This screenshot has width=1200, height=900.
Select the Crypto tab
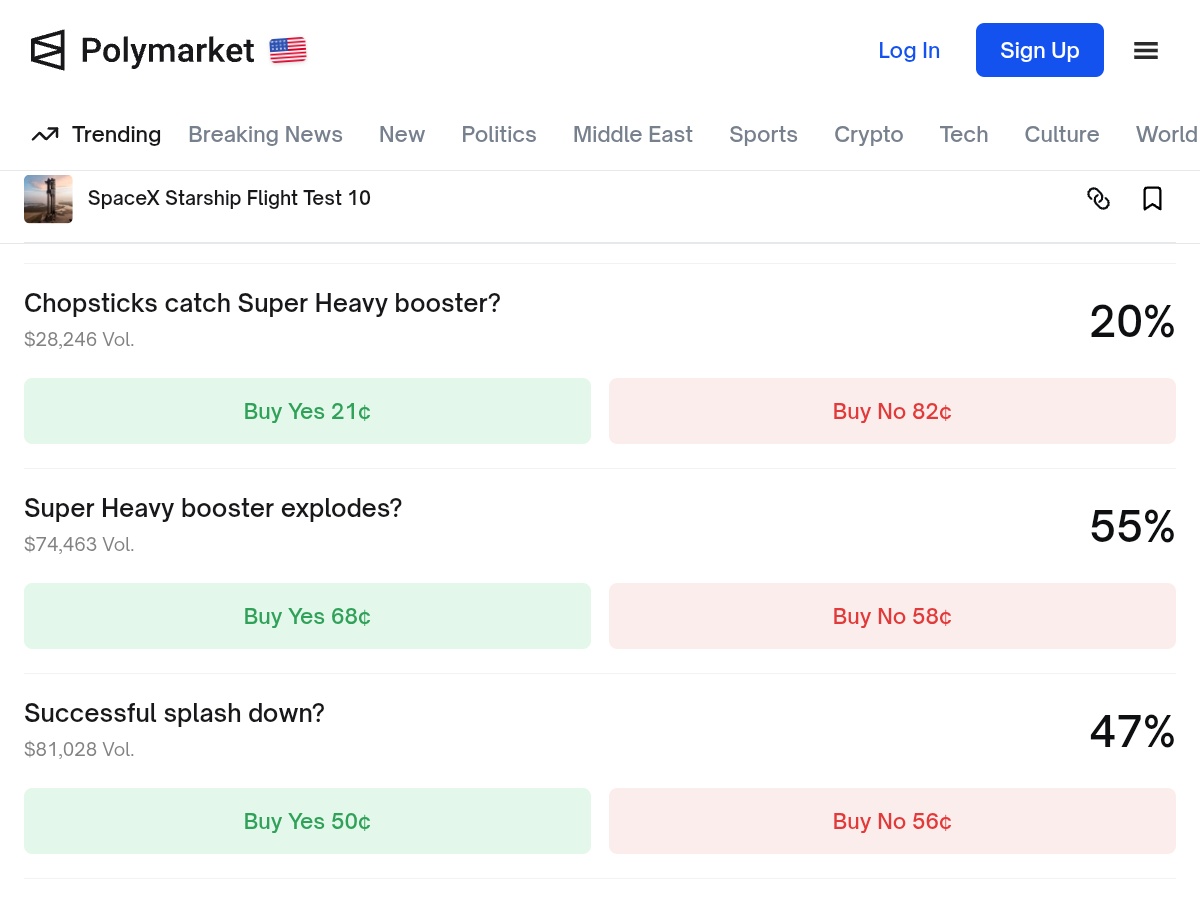point(868,135)
